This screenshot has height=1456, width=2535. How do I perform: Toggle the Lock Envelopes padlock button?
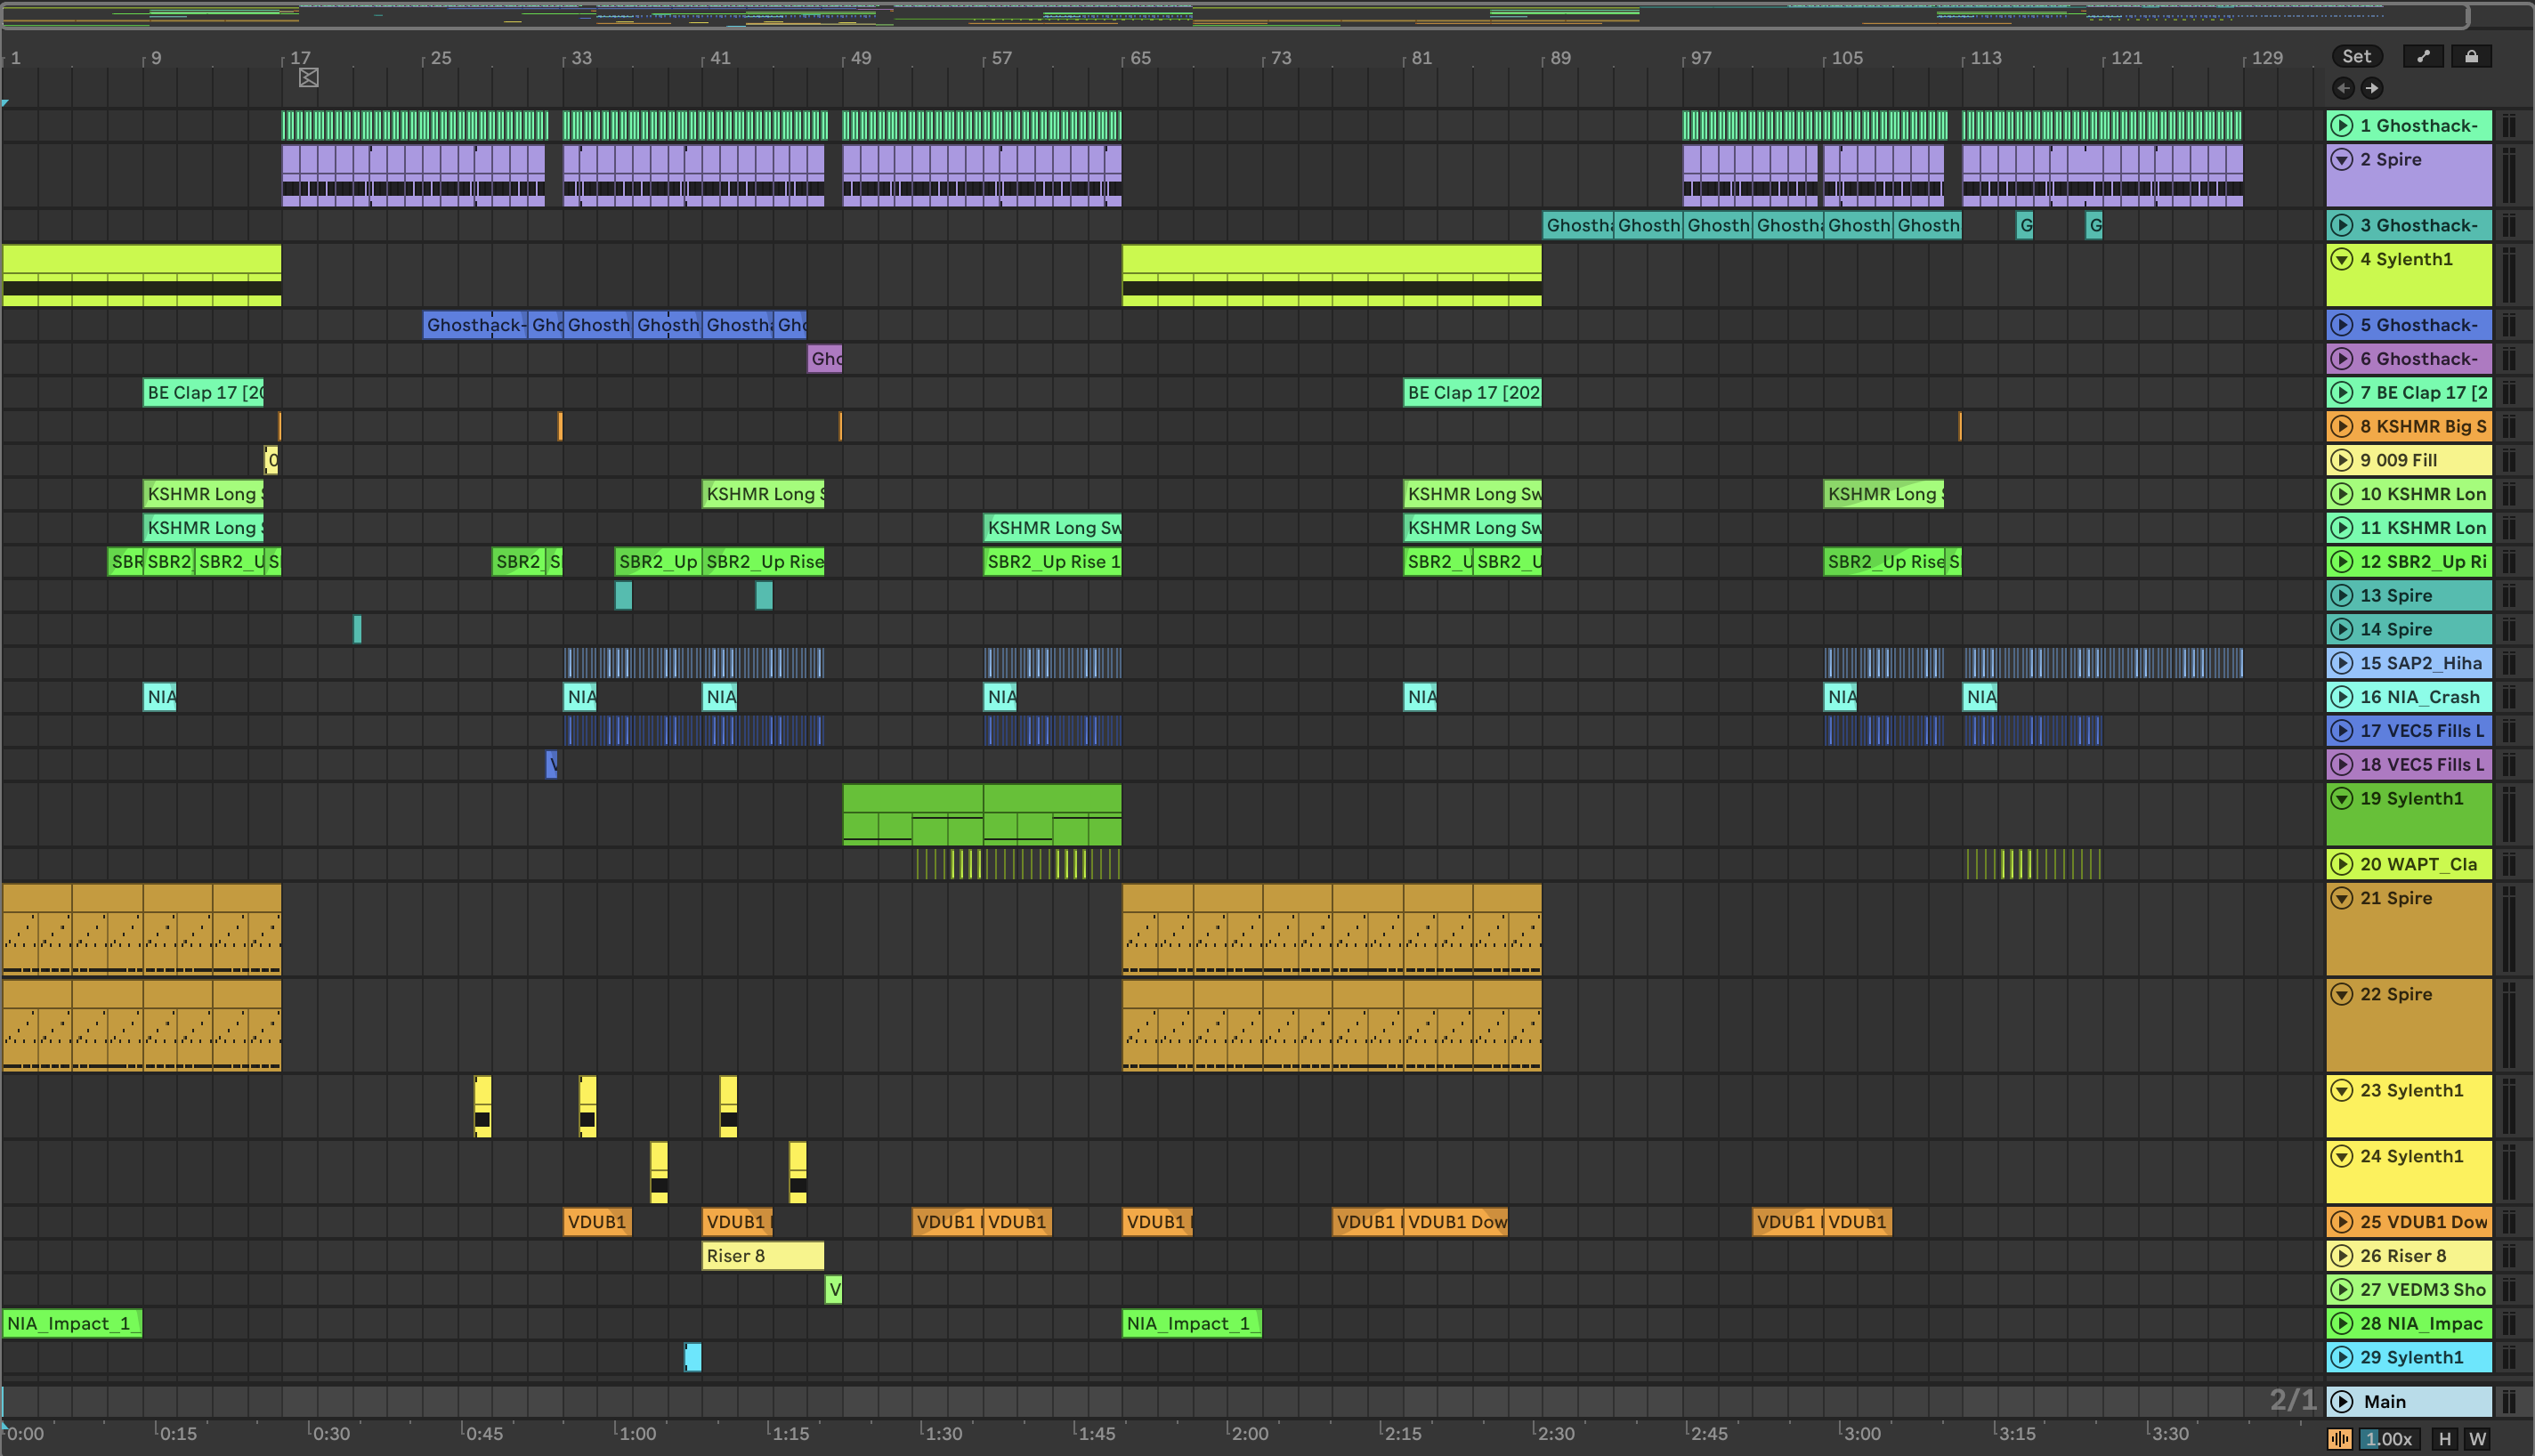(2471, 56)
